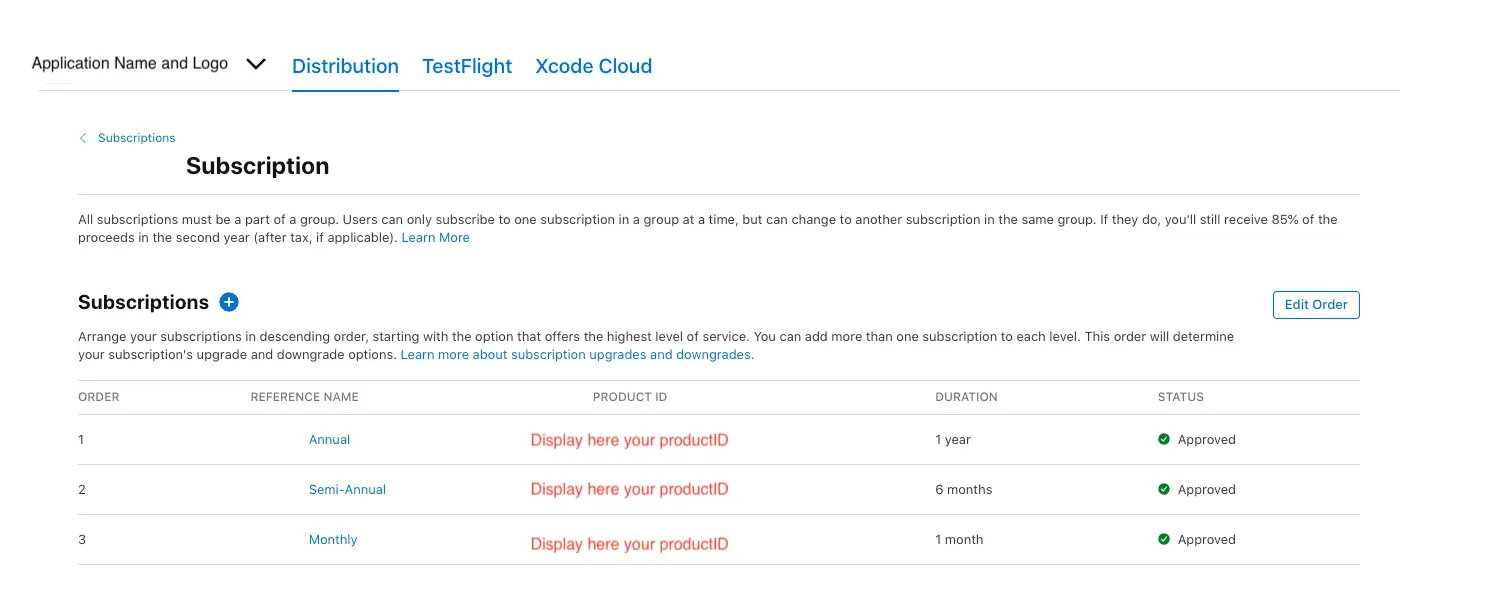The image size is (1490, 606).
Task: Select the Distribution tab
Action: point(345,67)
